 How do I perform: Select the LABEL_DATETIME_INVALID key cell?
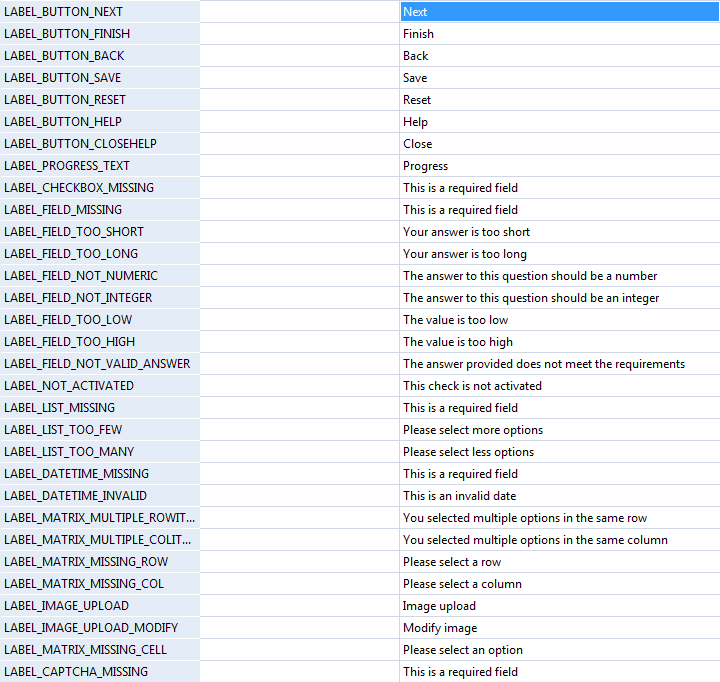coord(100,496)
